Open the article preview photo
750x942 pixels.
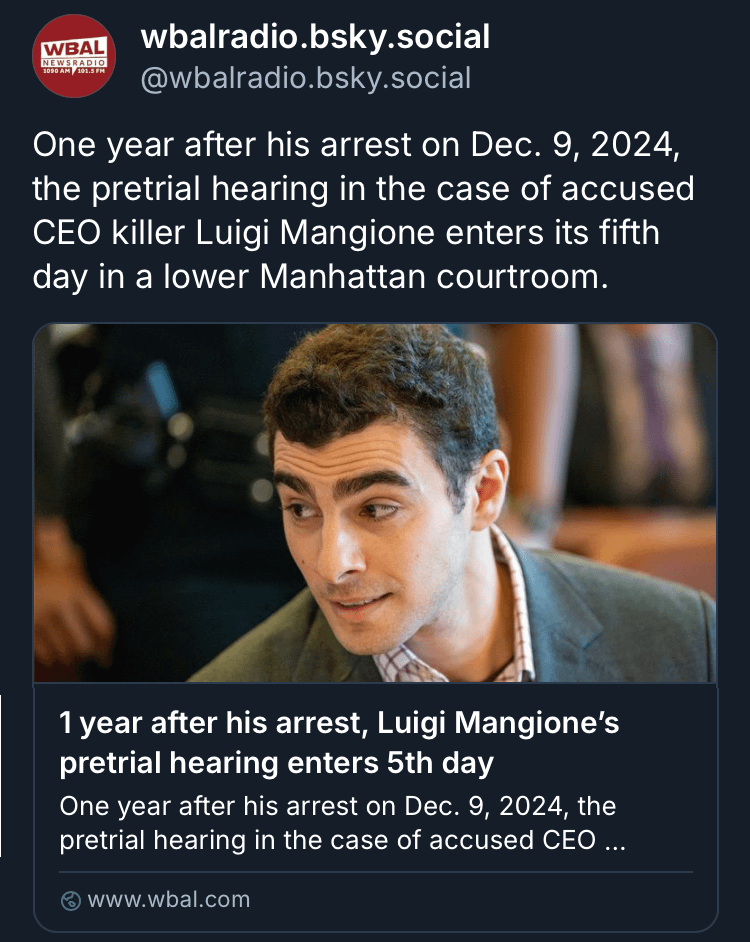(x=375, y=503)
